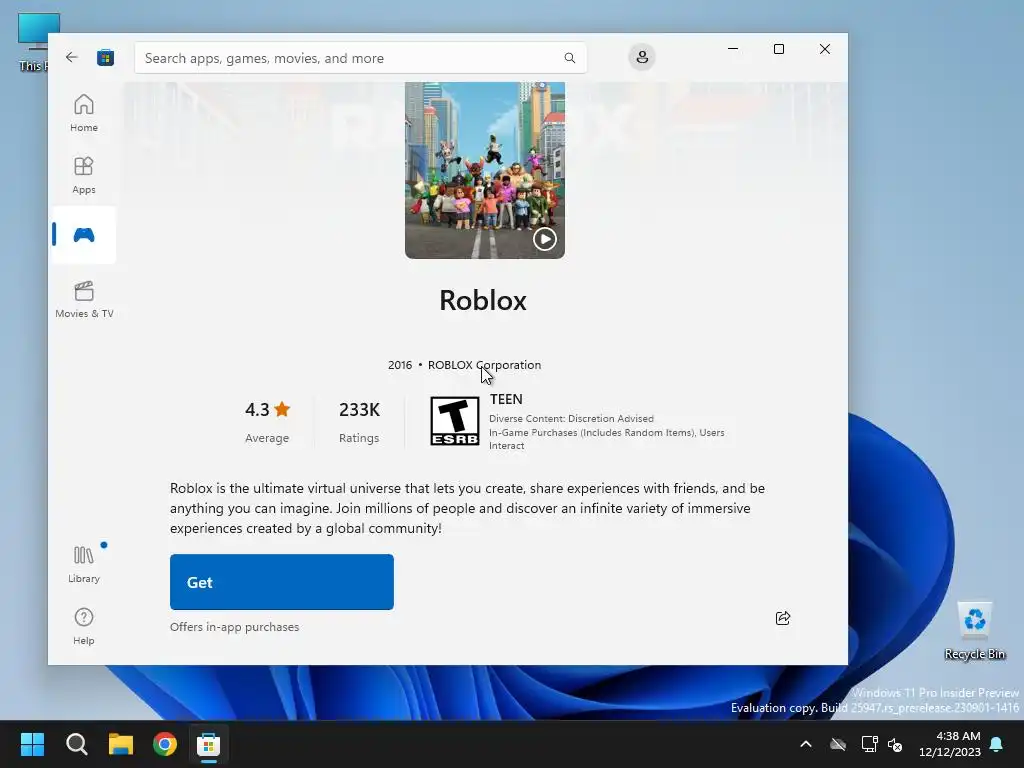Viewport: 1024px width, 768px height.
Task: Click the 2016 release year text
Action: point(400,365)
